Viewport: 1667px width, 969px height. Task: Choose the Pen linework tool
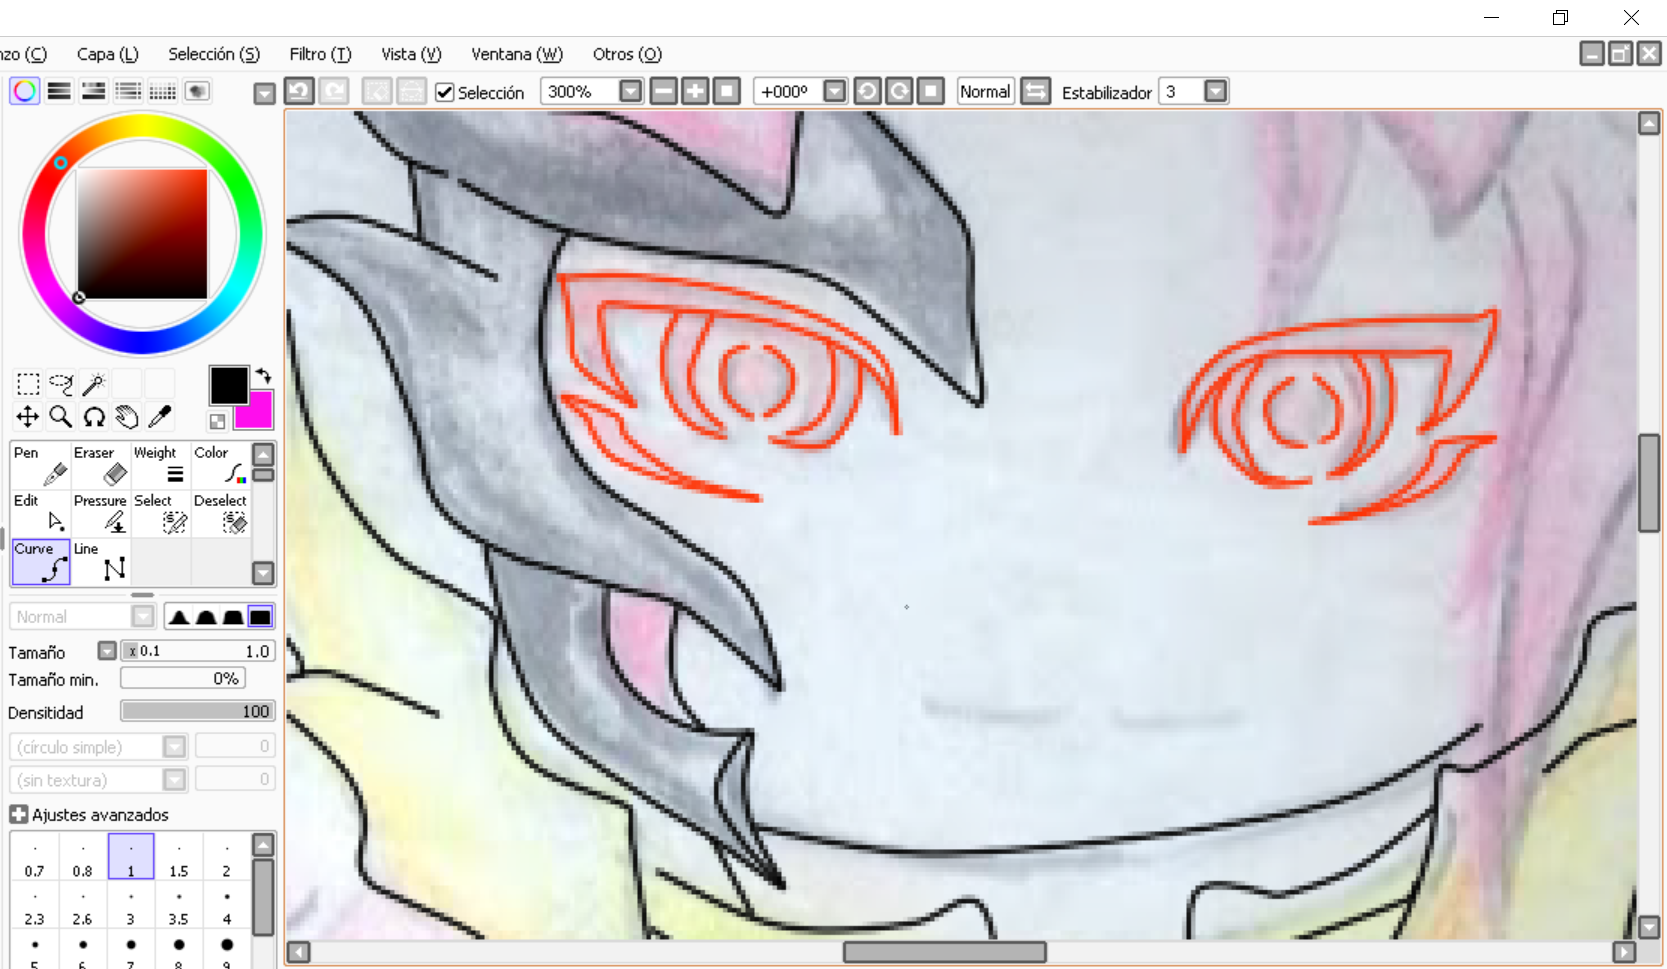coord(41,465)
